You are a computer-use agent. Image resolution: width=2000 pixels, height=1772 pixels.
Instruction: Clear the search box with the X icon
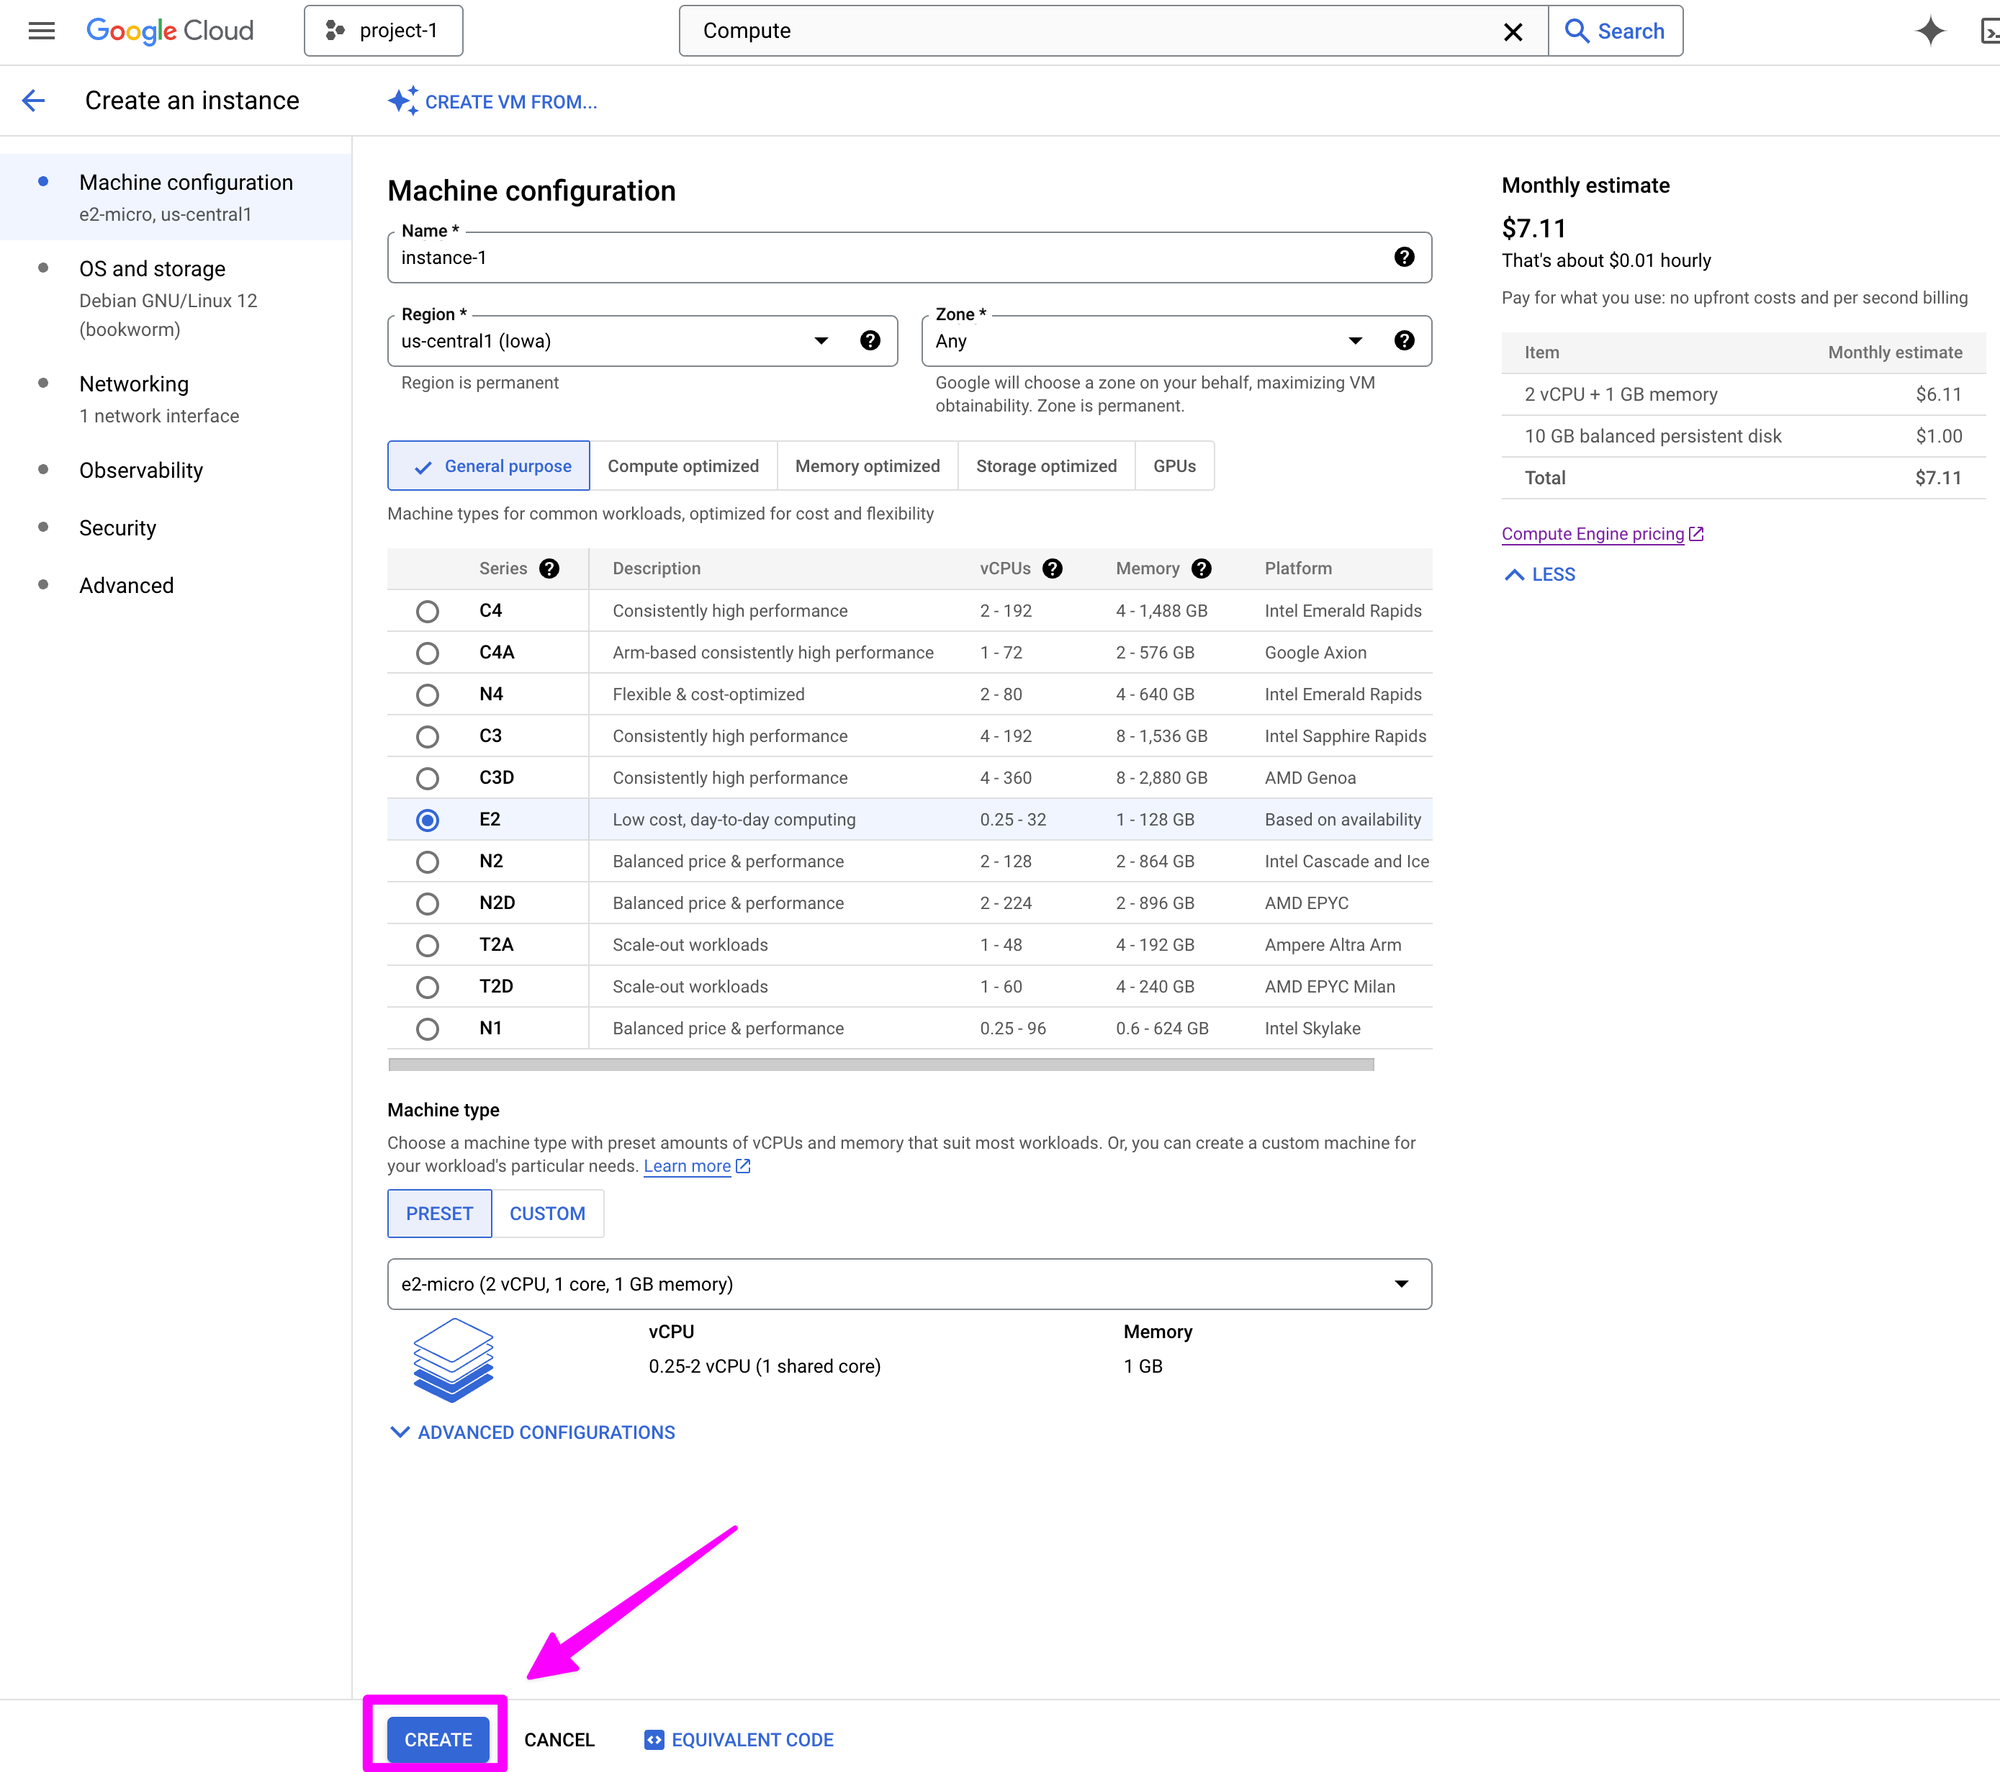tap(1513, 31)
